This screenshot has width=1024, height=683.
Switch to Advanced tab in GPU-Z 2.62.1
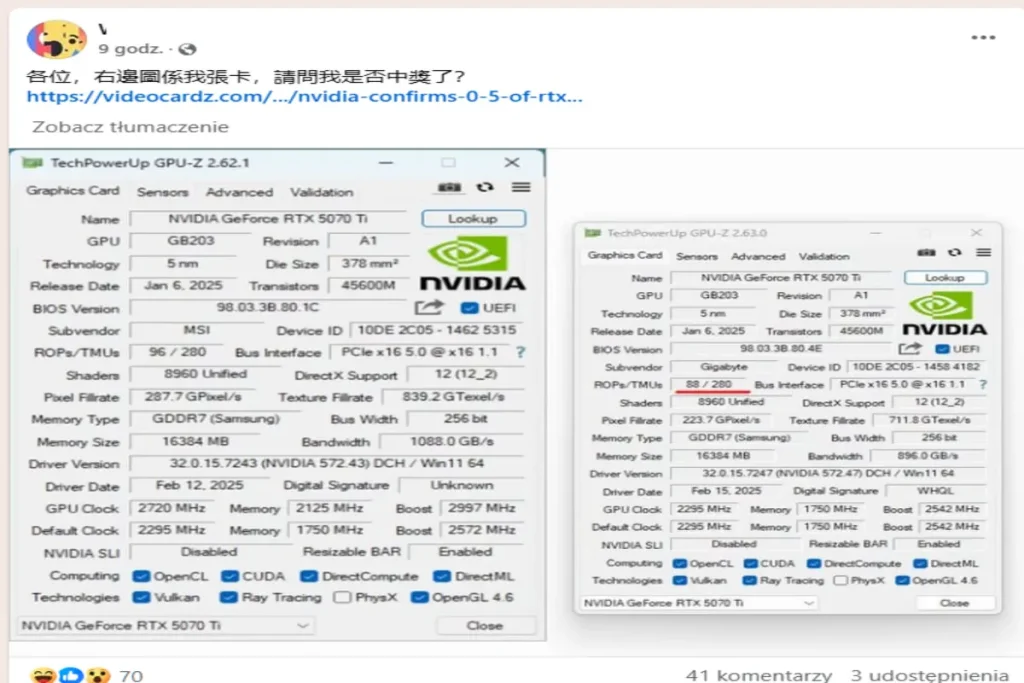click(240, 192)
